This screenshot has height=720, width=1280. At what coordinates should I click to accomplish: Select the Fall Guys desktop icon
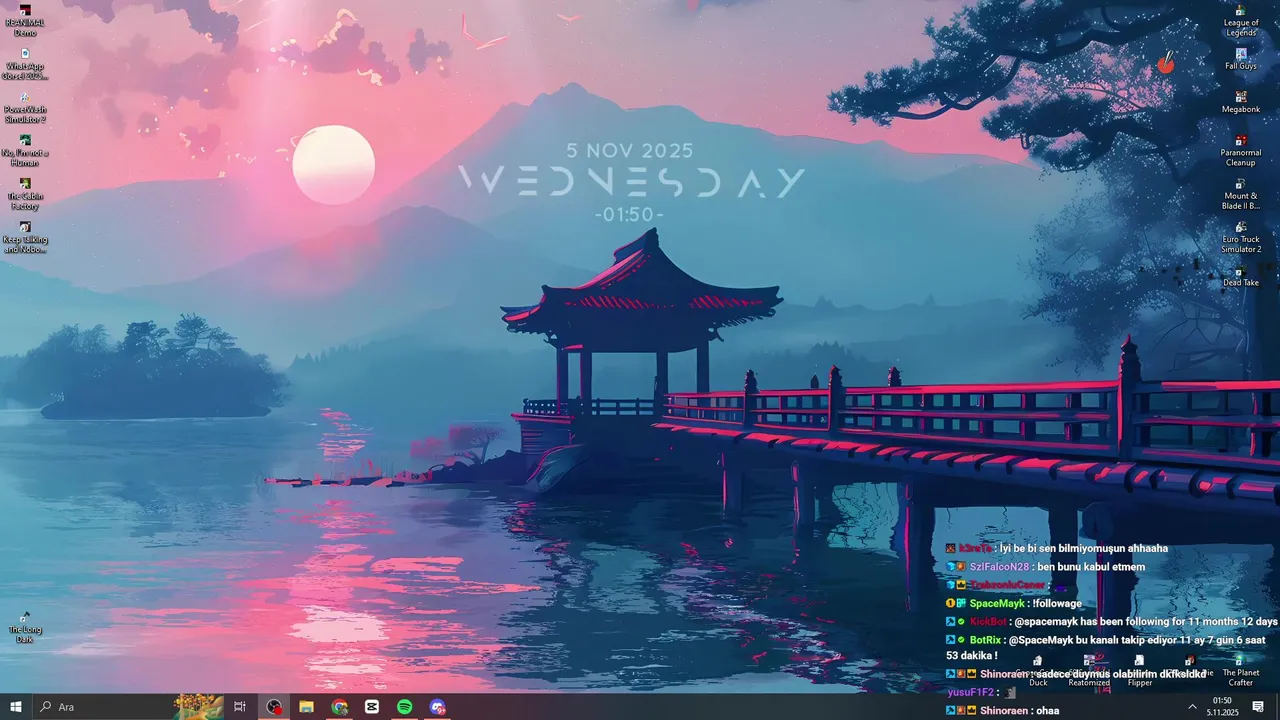(1241, 58)
